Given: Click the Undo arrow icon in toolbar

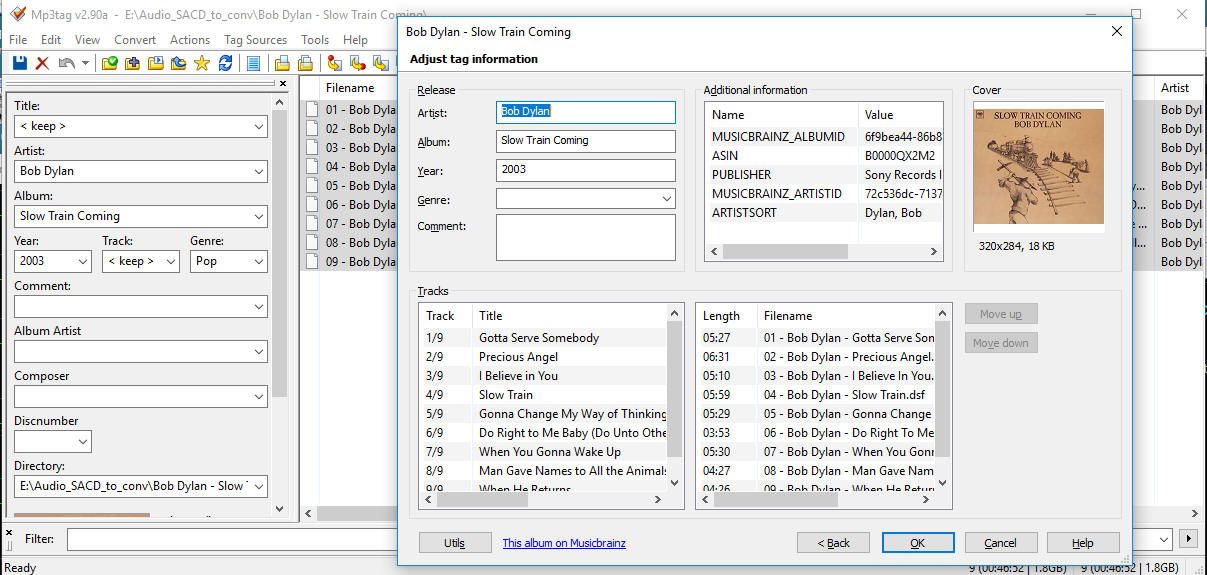Looking at the screenshot, I should pyautogui.click(x=66, y=63).
